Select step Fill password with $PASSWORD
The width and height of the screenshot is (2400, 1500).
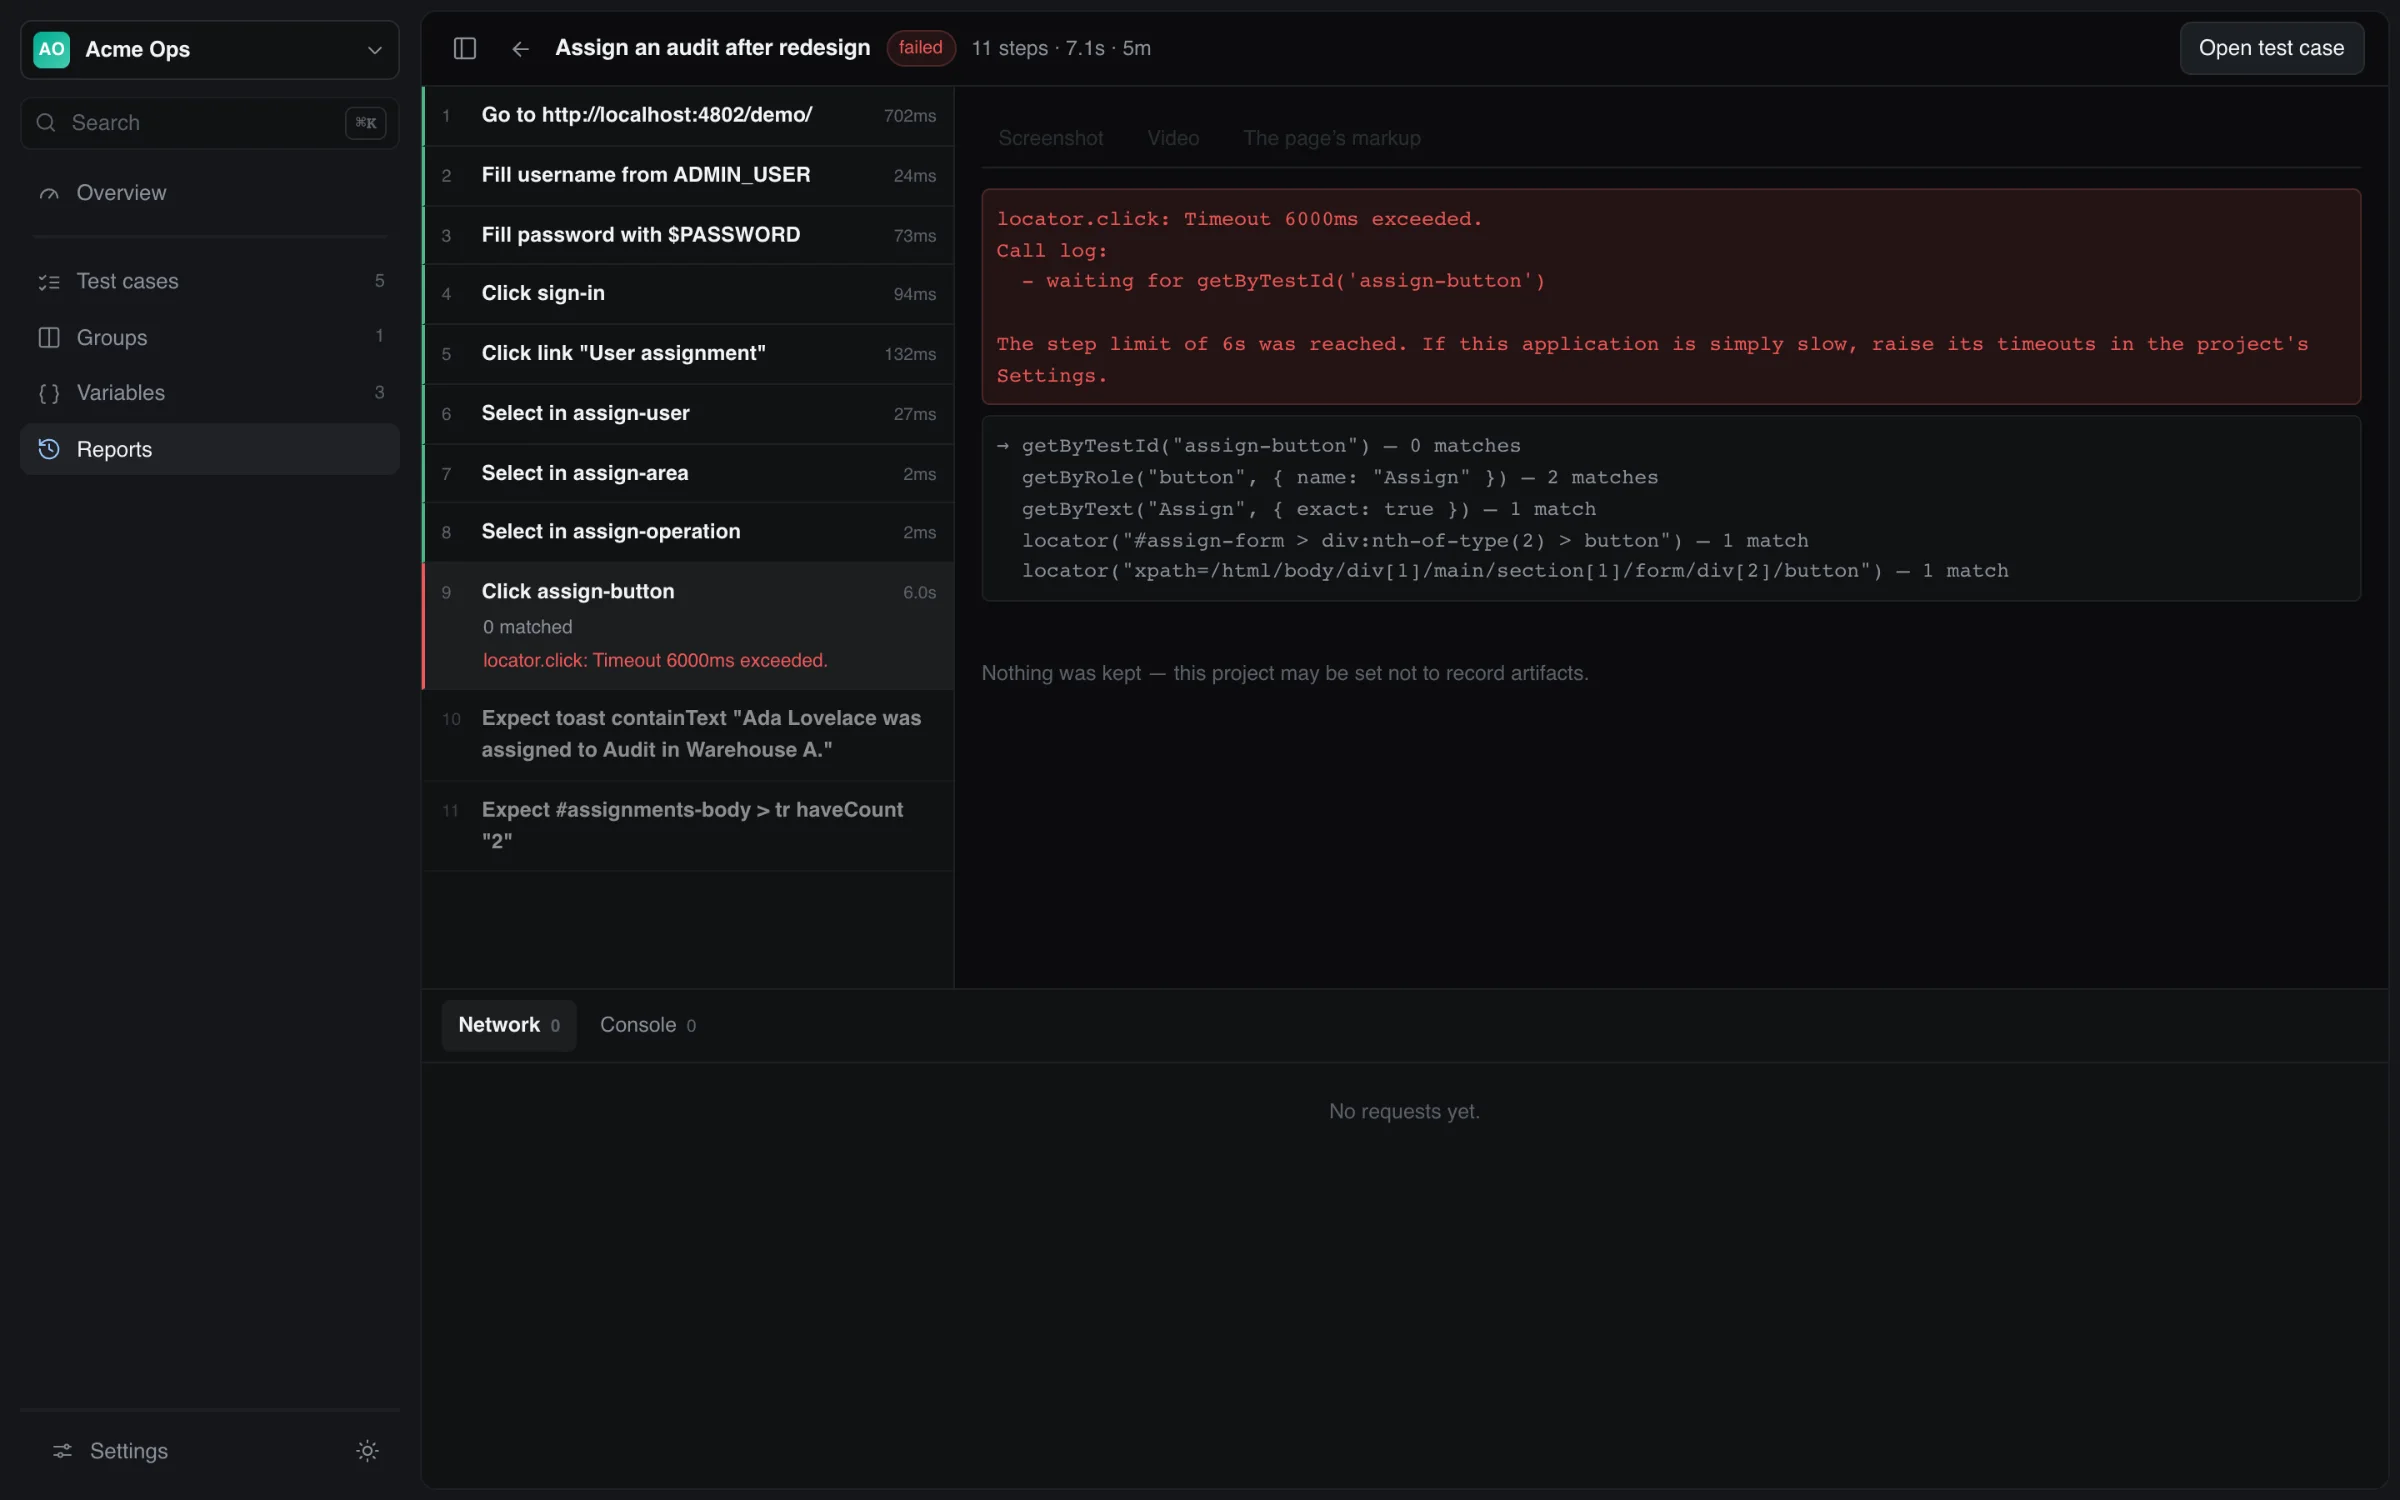pos(688,235)
